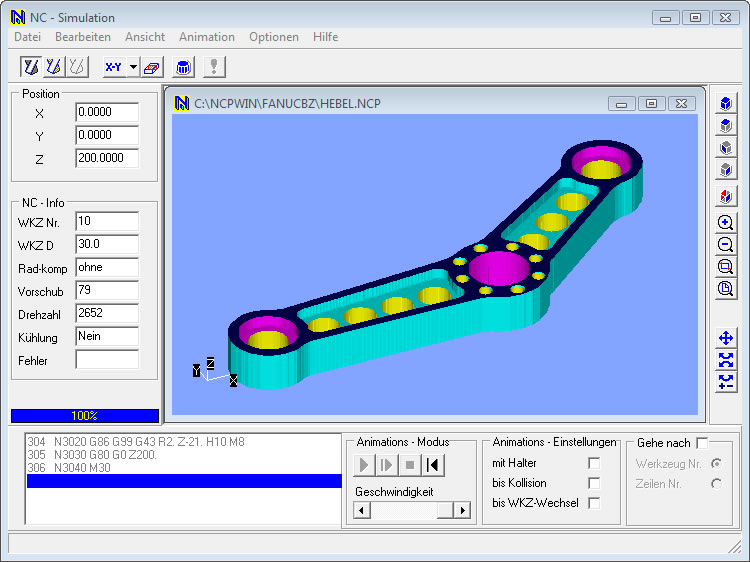This screenshot has width=750, height=562.
Task: Click the blue 100% progress bar
Action: pos(85,416)
